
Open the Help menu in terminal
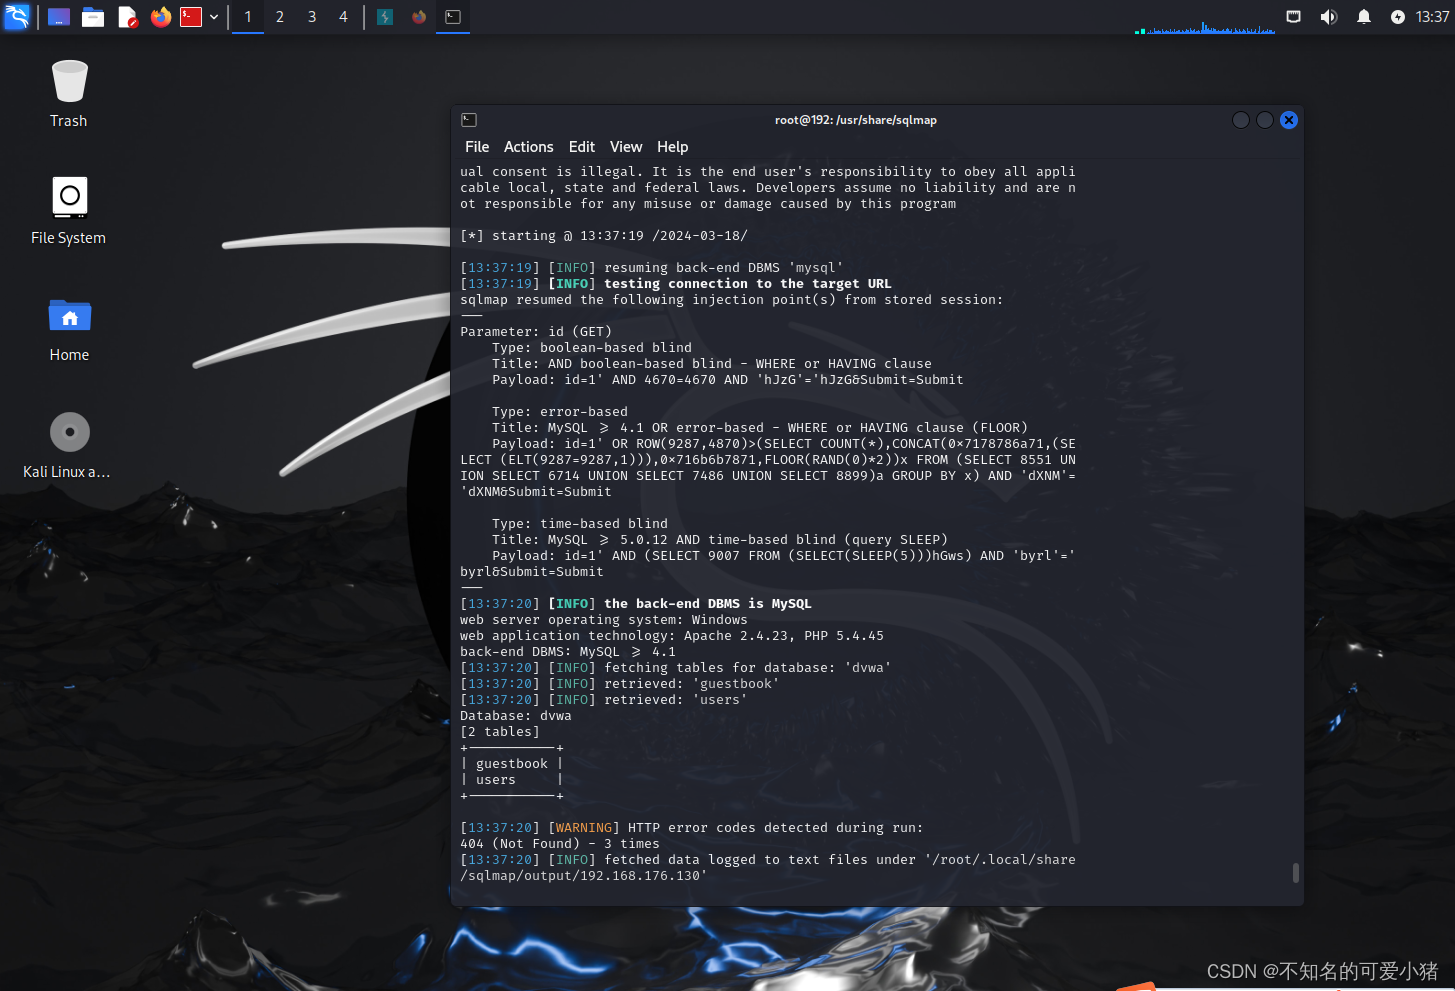(672, 147)
